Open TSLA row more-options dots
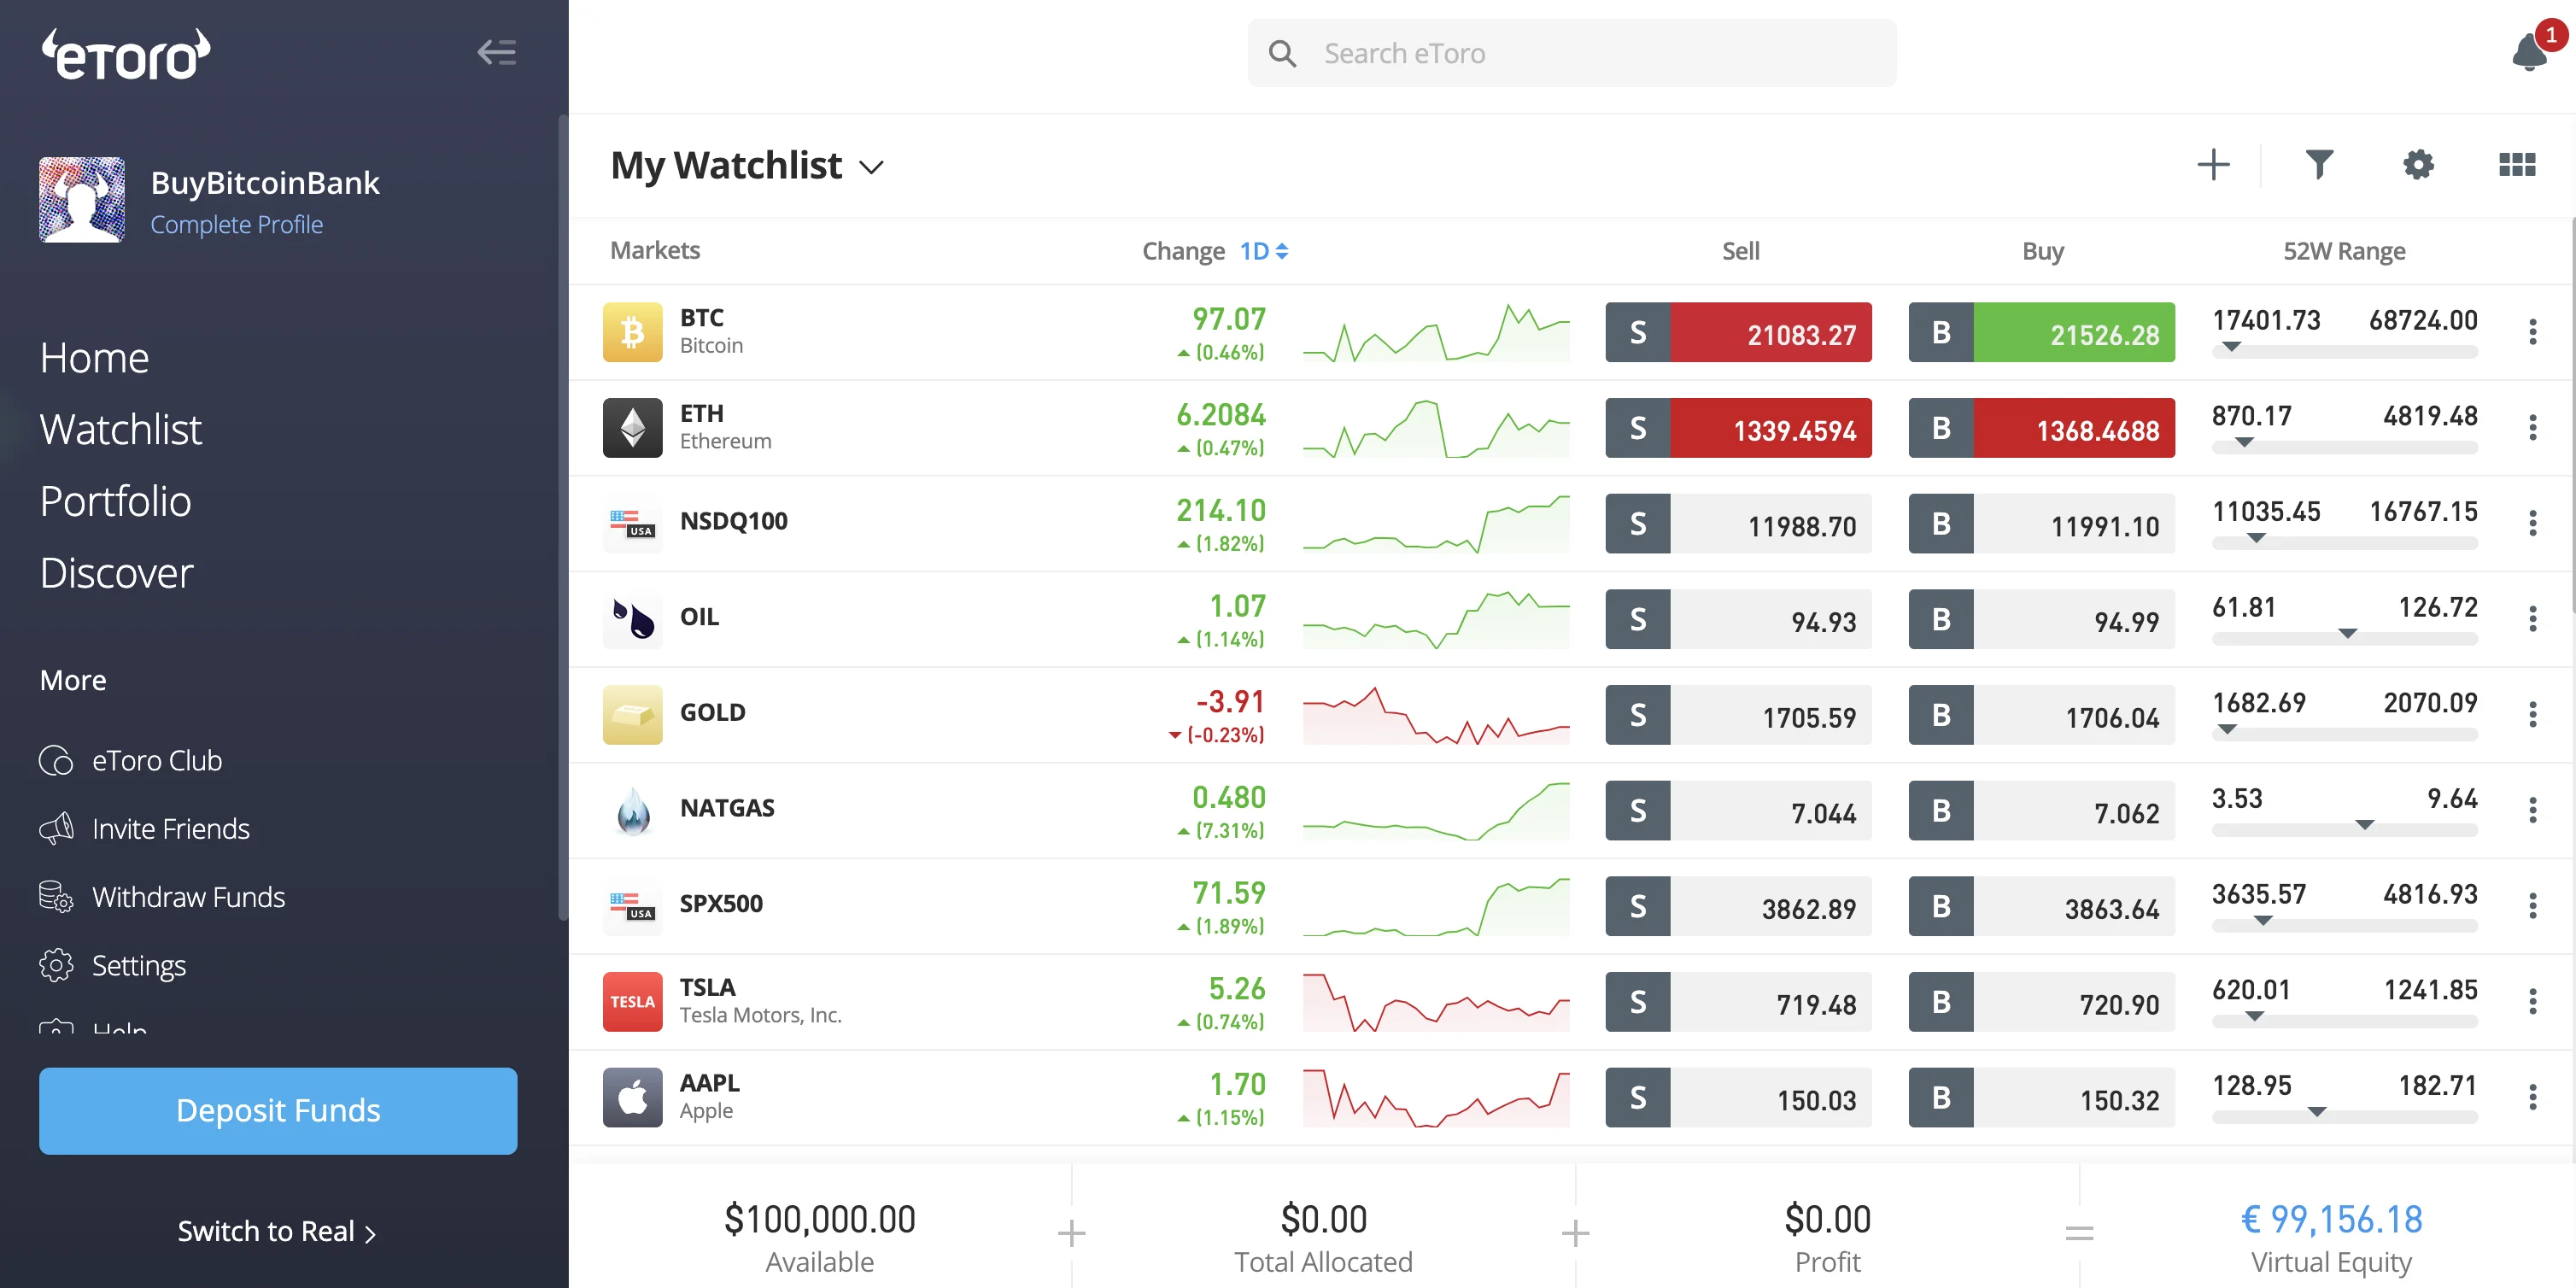 [2533, 1002]
